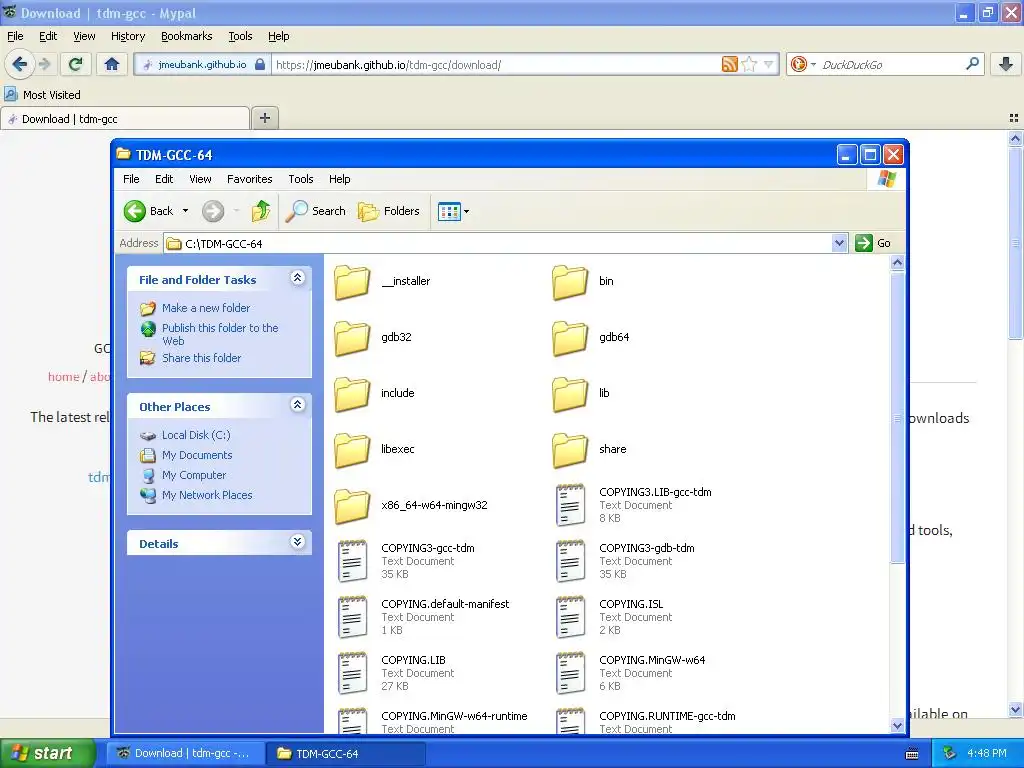Open URL bar history dropdown in Mypal
The image size is (1024, 768).
coord(769,64)
